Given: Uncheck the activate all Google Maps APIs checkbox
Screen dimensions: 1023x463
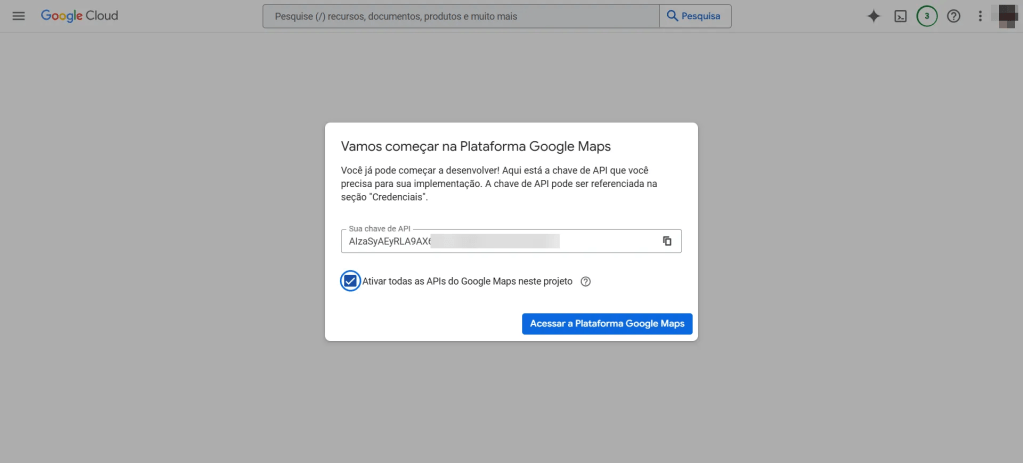Looking at the screenshot, I should coord(350,281).
